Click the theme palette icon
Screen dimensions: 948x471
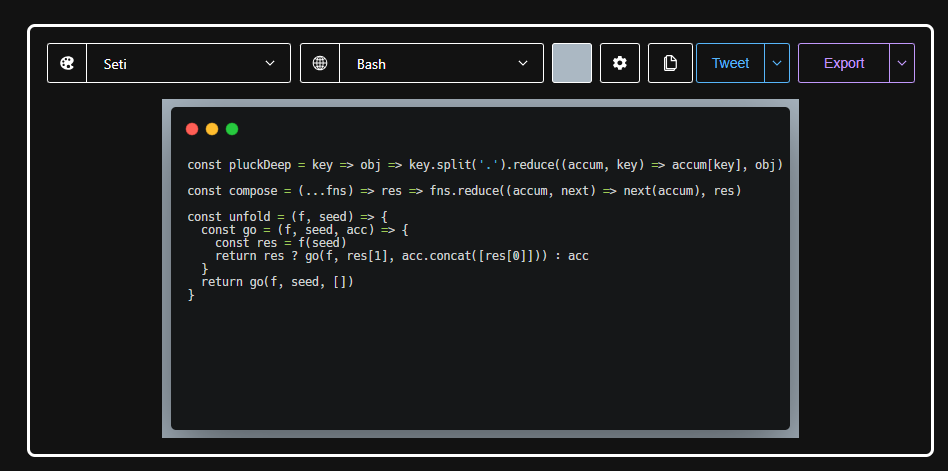(x=67, y=63)
